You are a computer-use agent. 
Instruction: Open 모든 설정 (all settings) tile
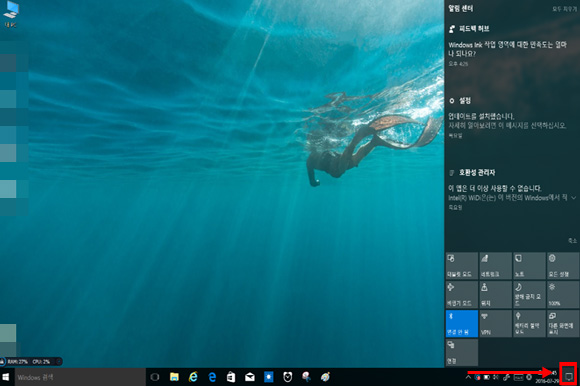(x=563, y=266)
